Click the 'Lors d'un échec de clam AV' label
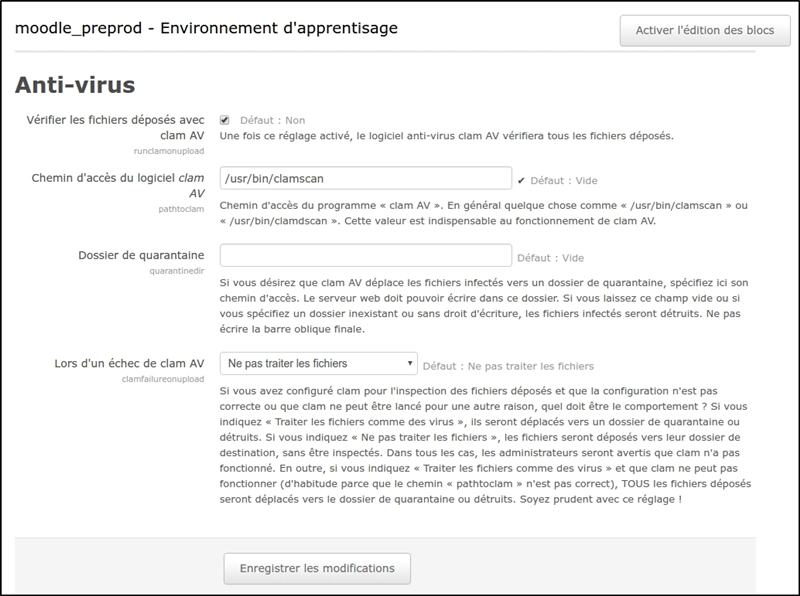Viewport: 800px width, 596px height. coord(127,363)
